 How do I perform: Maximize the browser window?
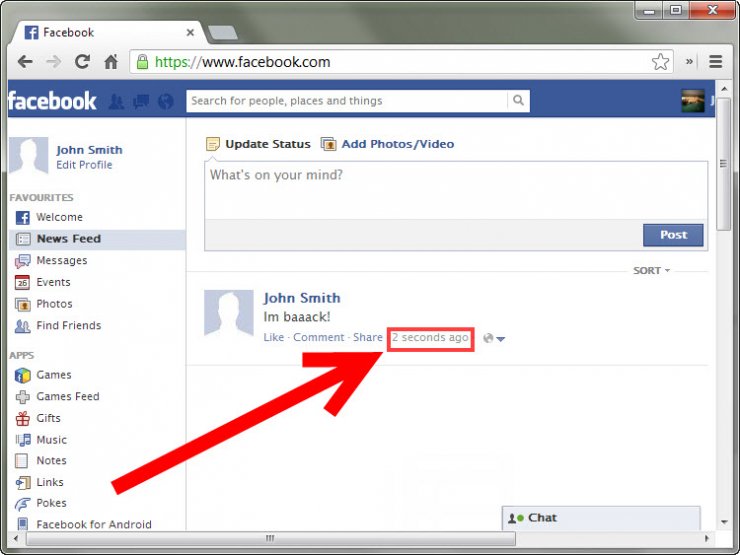pyautogui.click(x=676, y=10)
